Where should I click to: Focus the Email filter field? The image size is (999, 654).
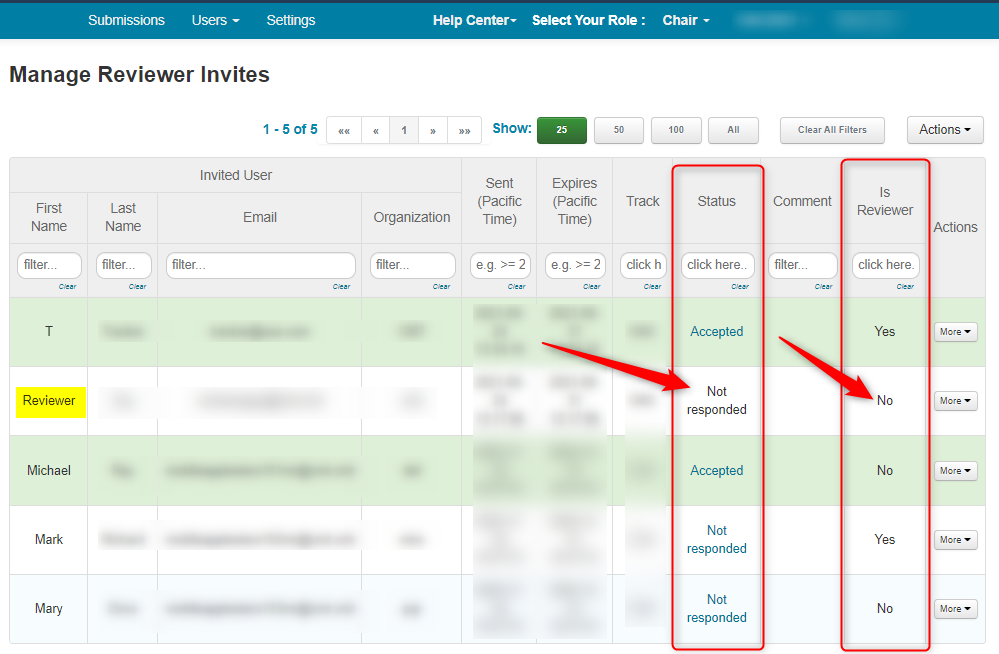click(x=261, y=265)
